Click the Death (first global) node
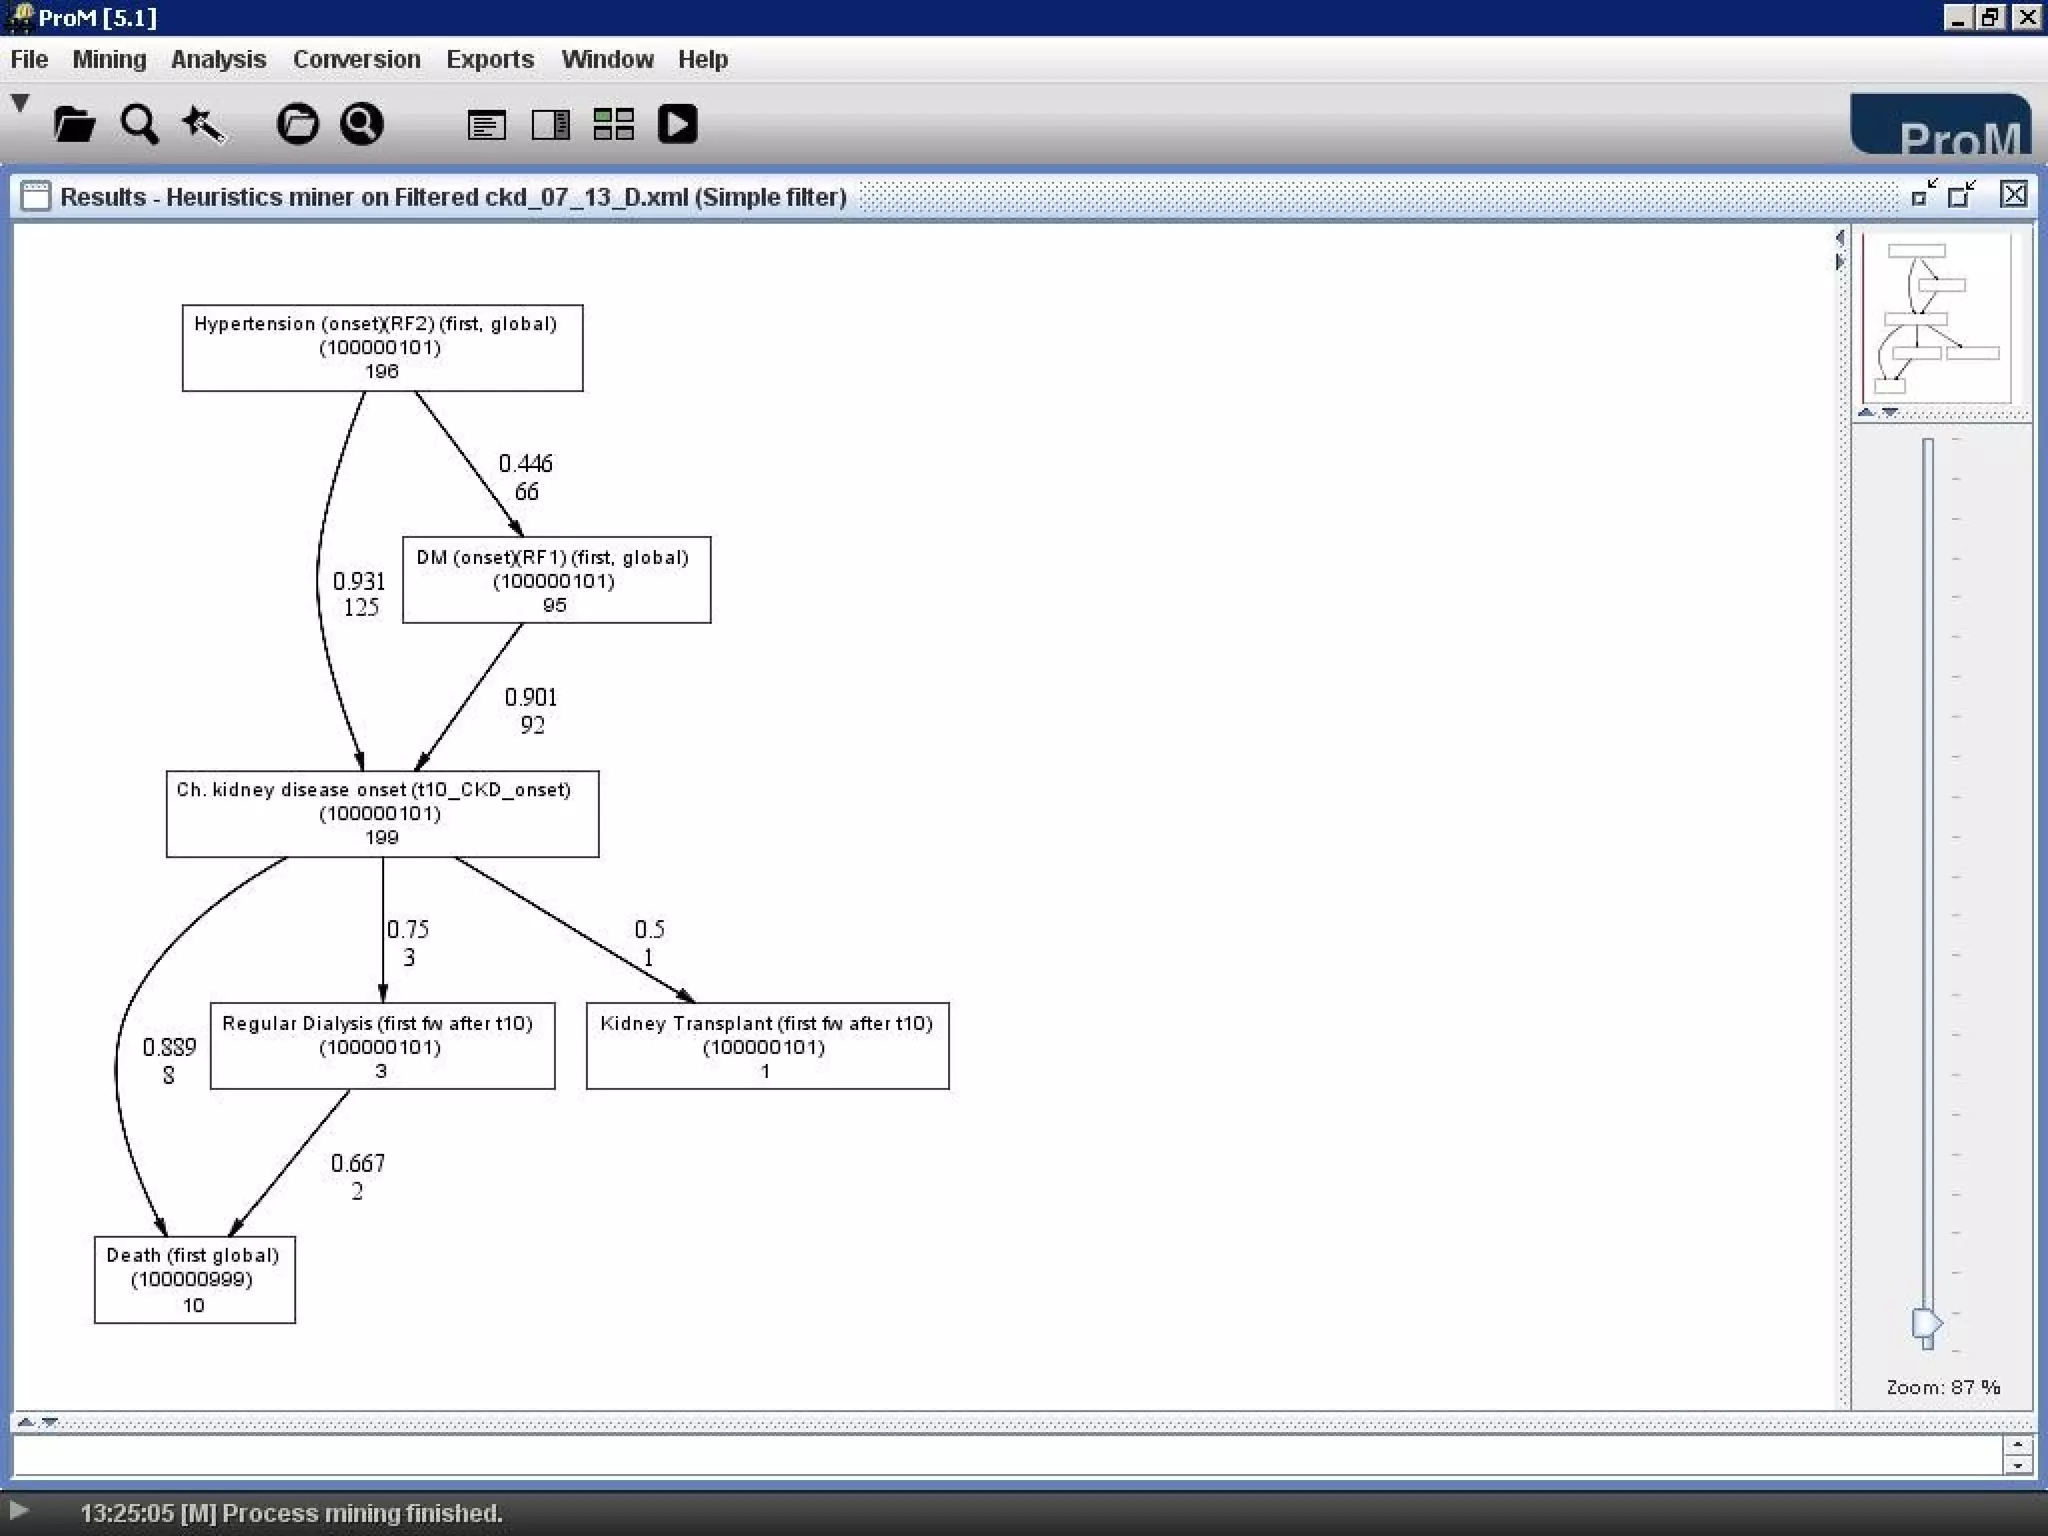Viewport: 2048px width, 1536px height. [x=194, y=1279]
